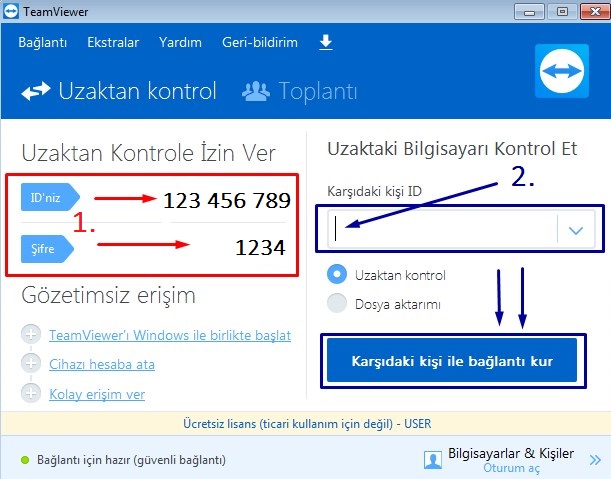Click the TeamViewer title bar icon
The image size is (611, 479).
11,11
